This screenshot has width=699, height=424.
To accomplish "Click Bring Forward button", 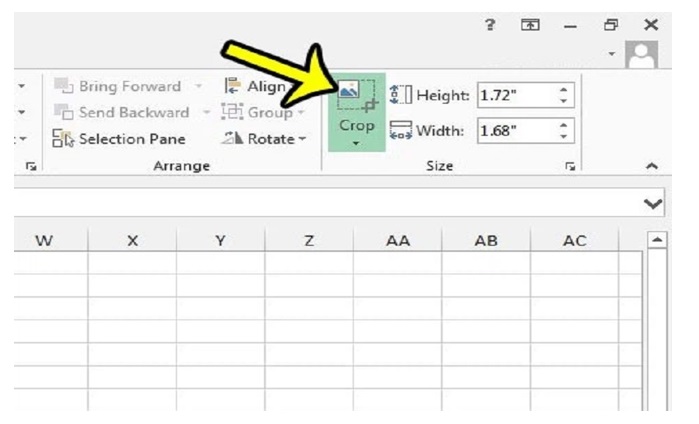I will 120,87.
